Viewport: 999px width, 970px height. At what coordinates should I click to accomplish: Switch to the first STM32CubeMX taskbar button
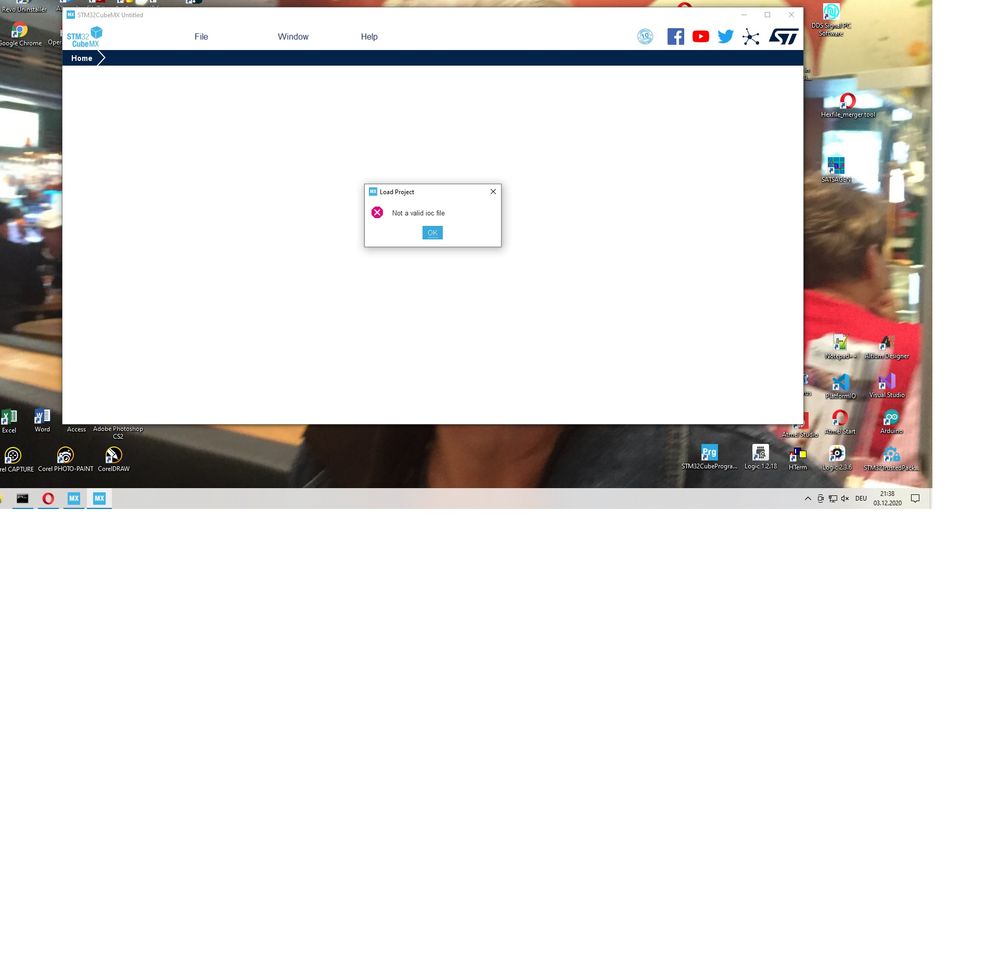pyautogui.click(x=74, y=498)
